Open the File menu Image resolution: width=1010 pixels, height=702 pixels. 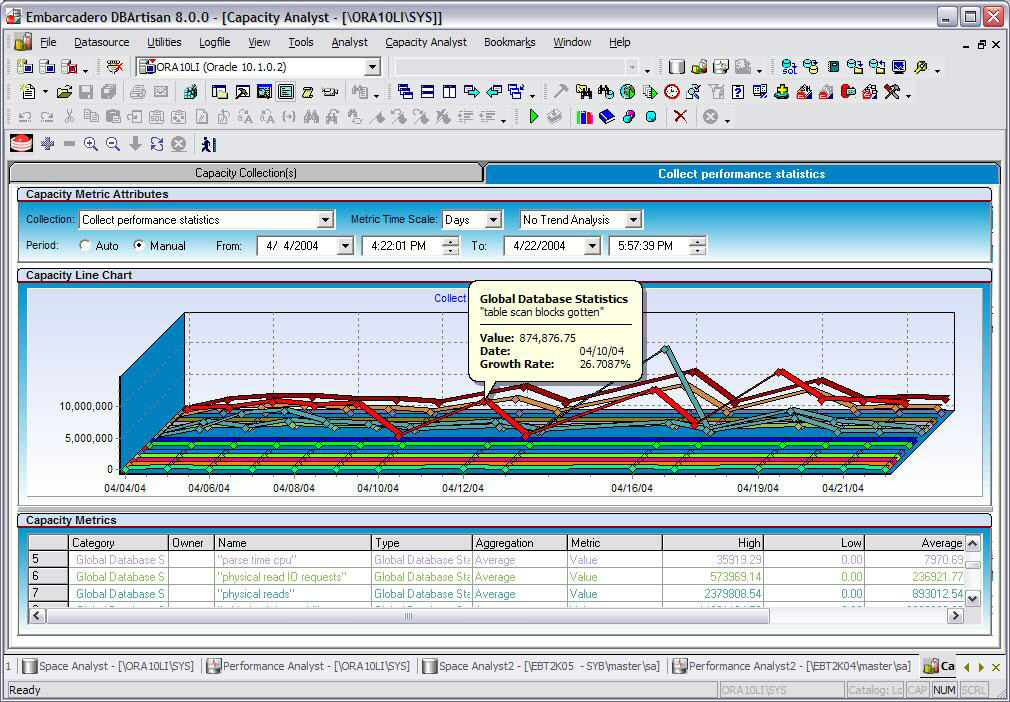(x=48, y=43)
